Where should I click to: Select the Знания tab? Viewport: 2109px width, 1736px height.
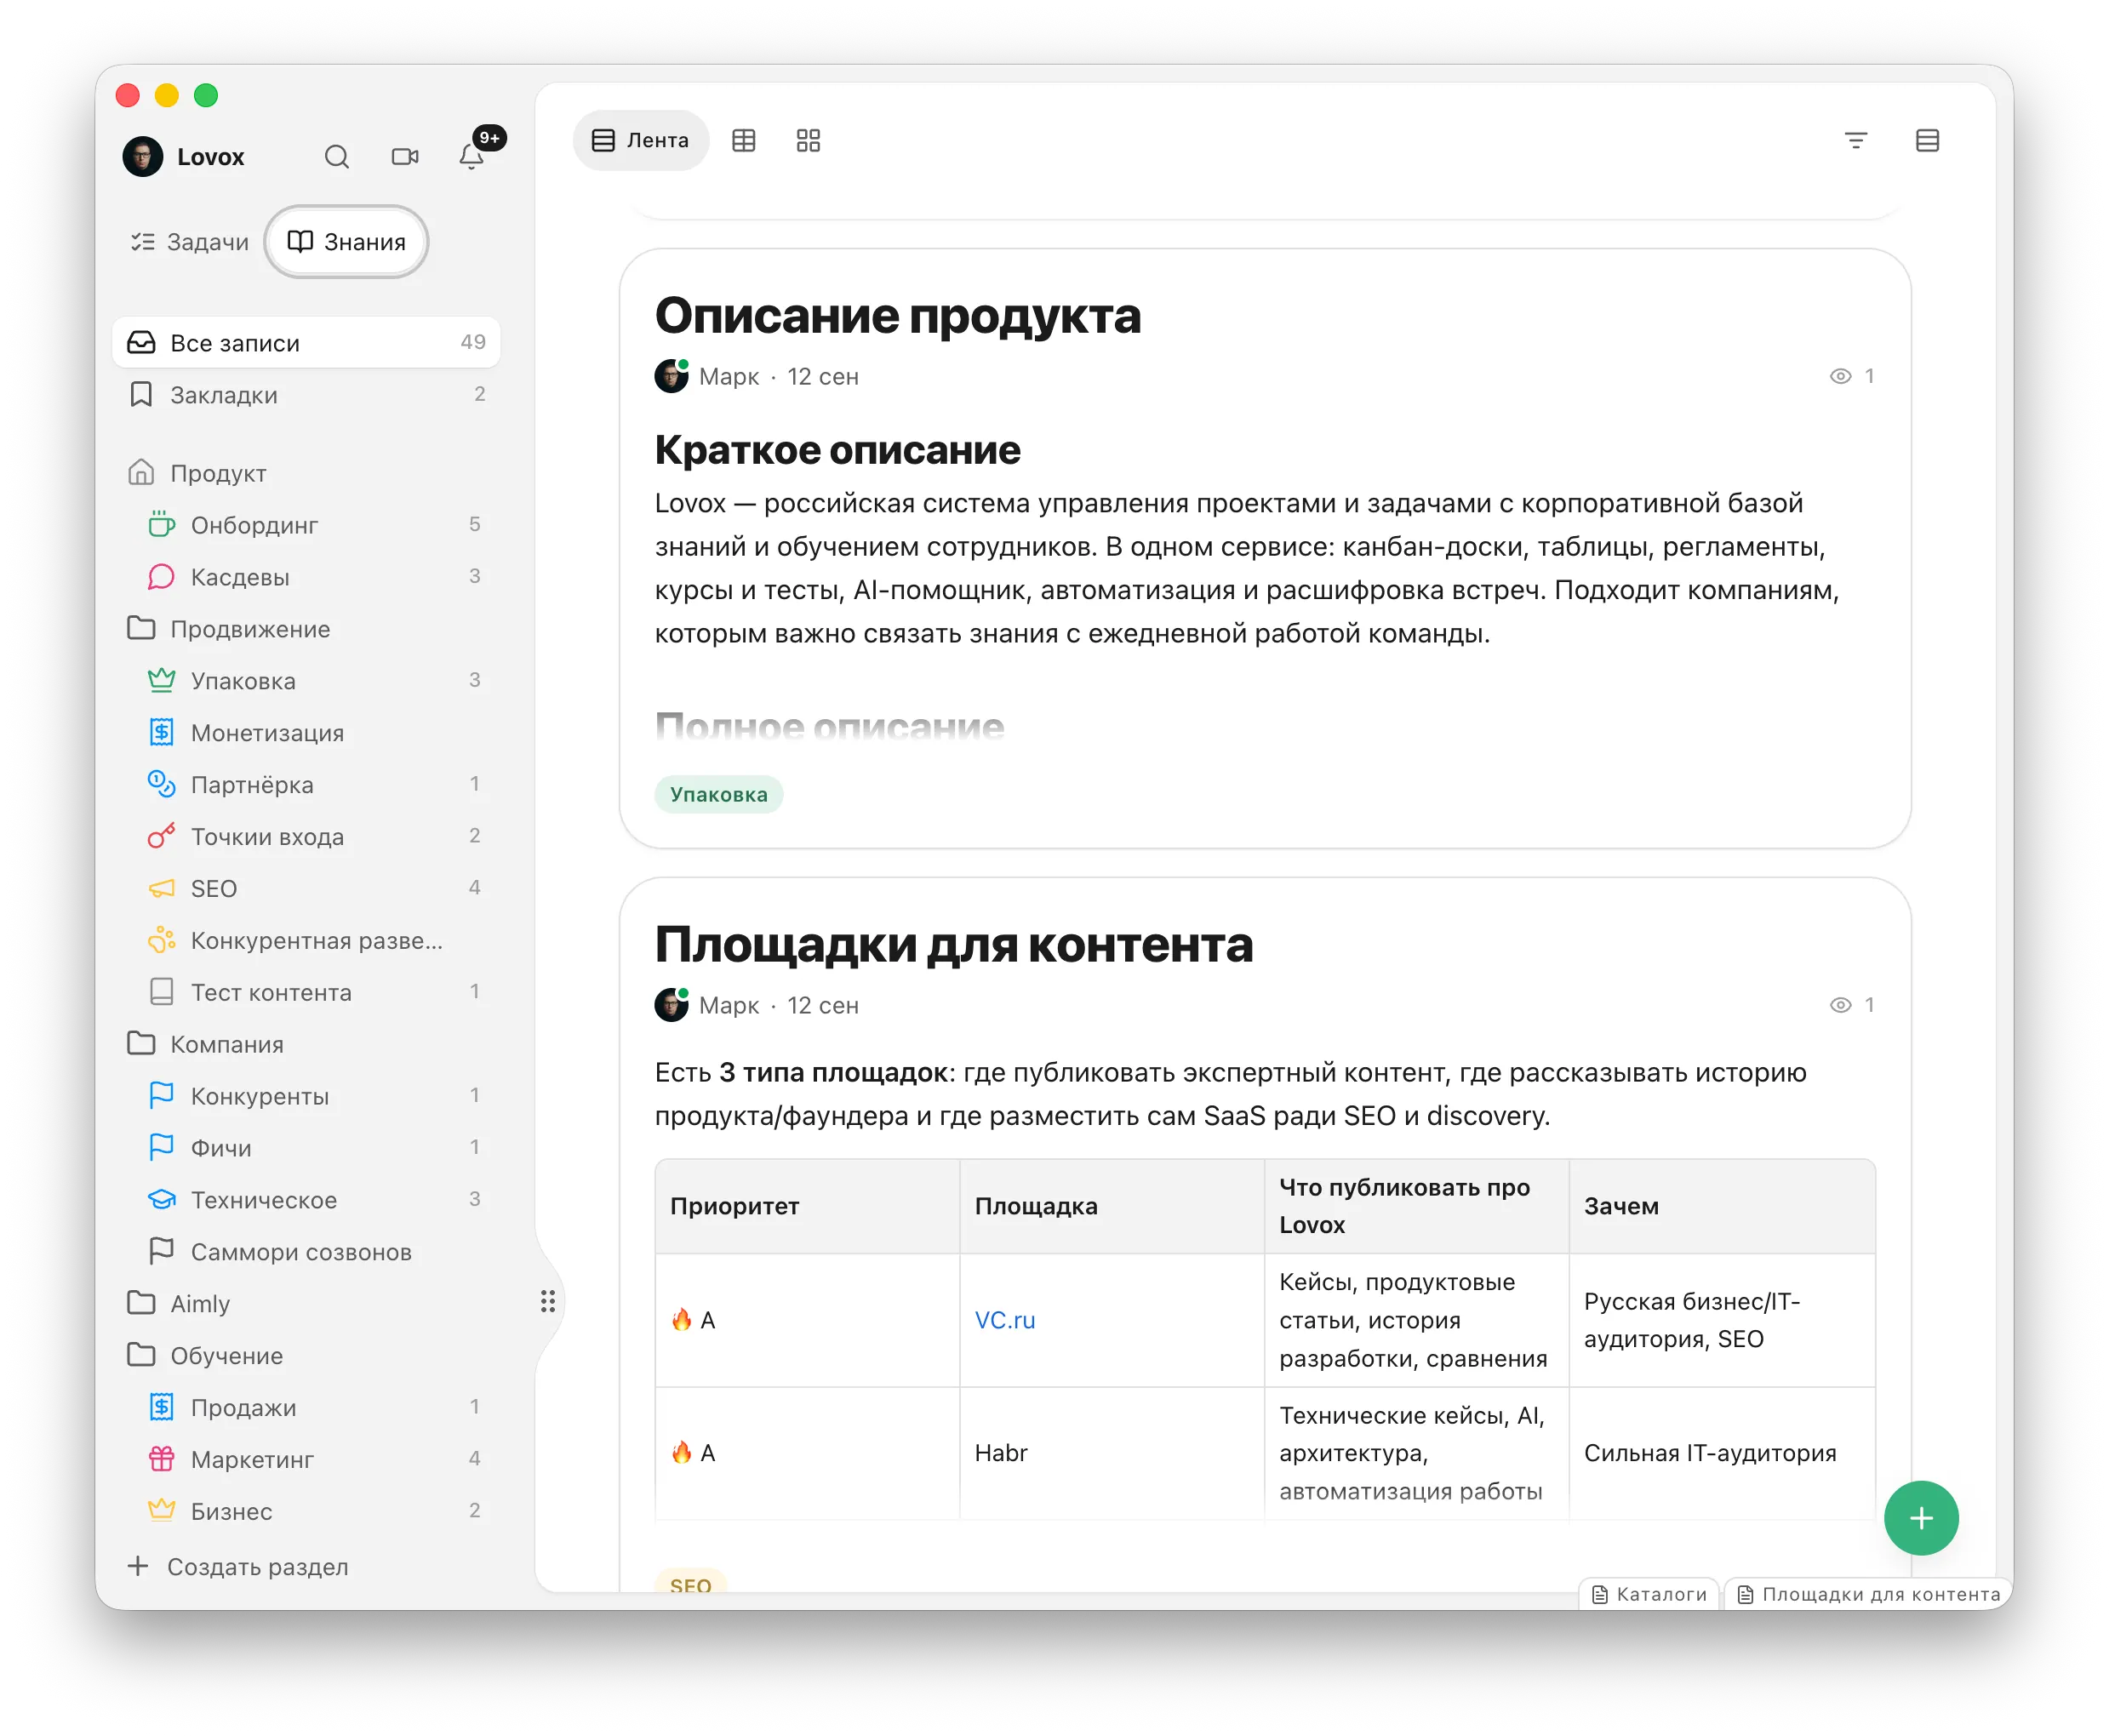pos(346,242)
